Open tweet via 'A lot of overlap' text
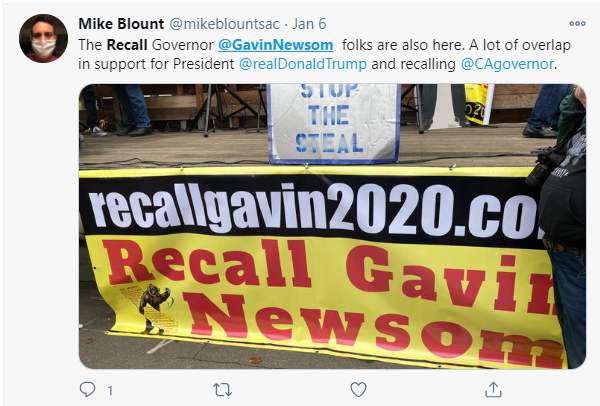Viewport: 600px width, 406px height. [520, 45]
